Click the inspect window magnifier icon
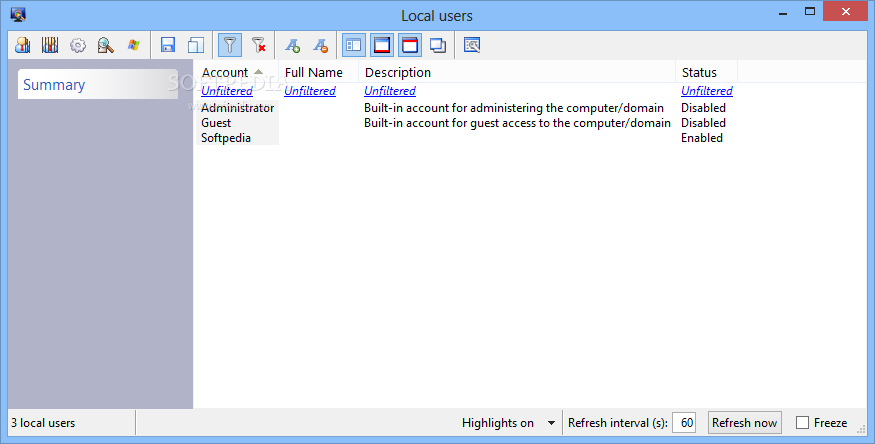 pos(472,45)
